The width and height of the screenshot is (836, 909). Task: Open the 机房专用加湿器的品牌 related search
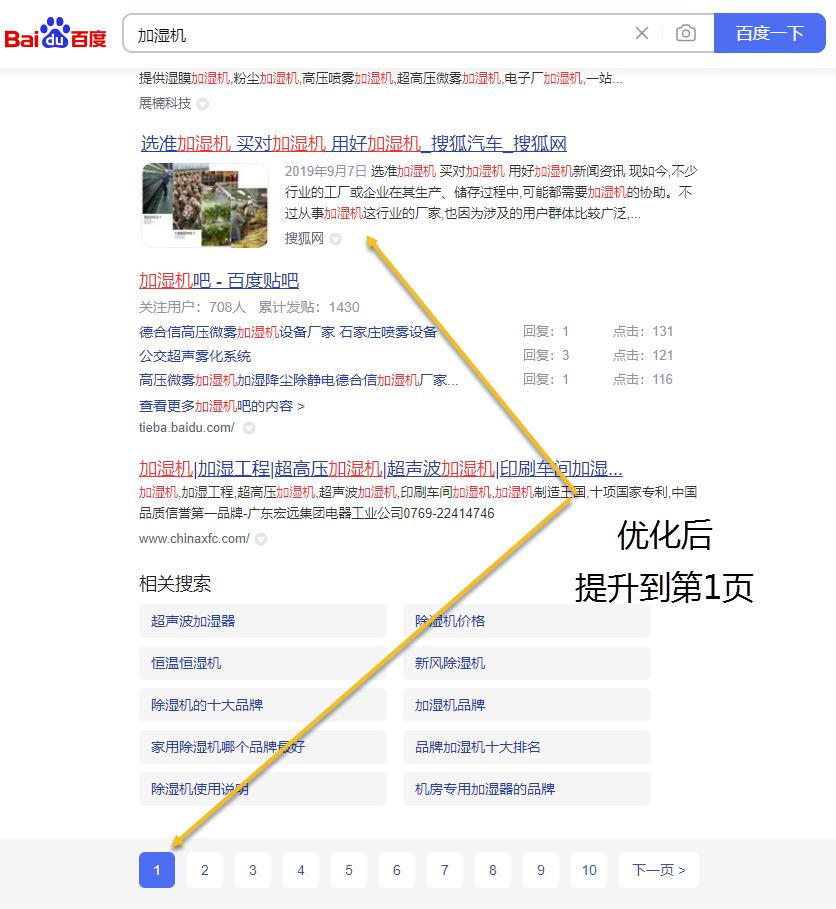(x=484, y=788)
